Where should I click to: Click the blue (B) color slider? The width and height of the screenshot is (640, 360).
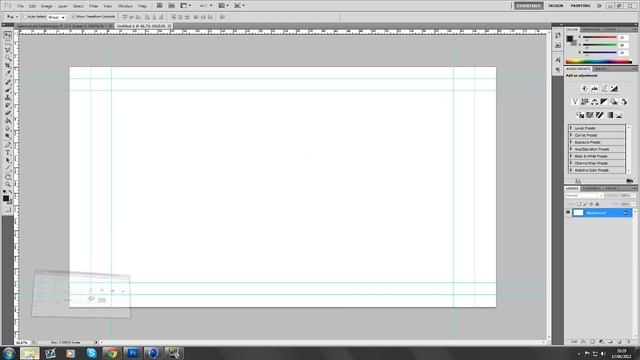coord(600,53)
